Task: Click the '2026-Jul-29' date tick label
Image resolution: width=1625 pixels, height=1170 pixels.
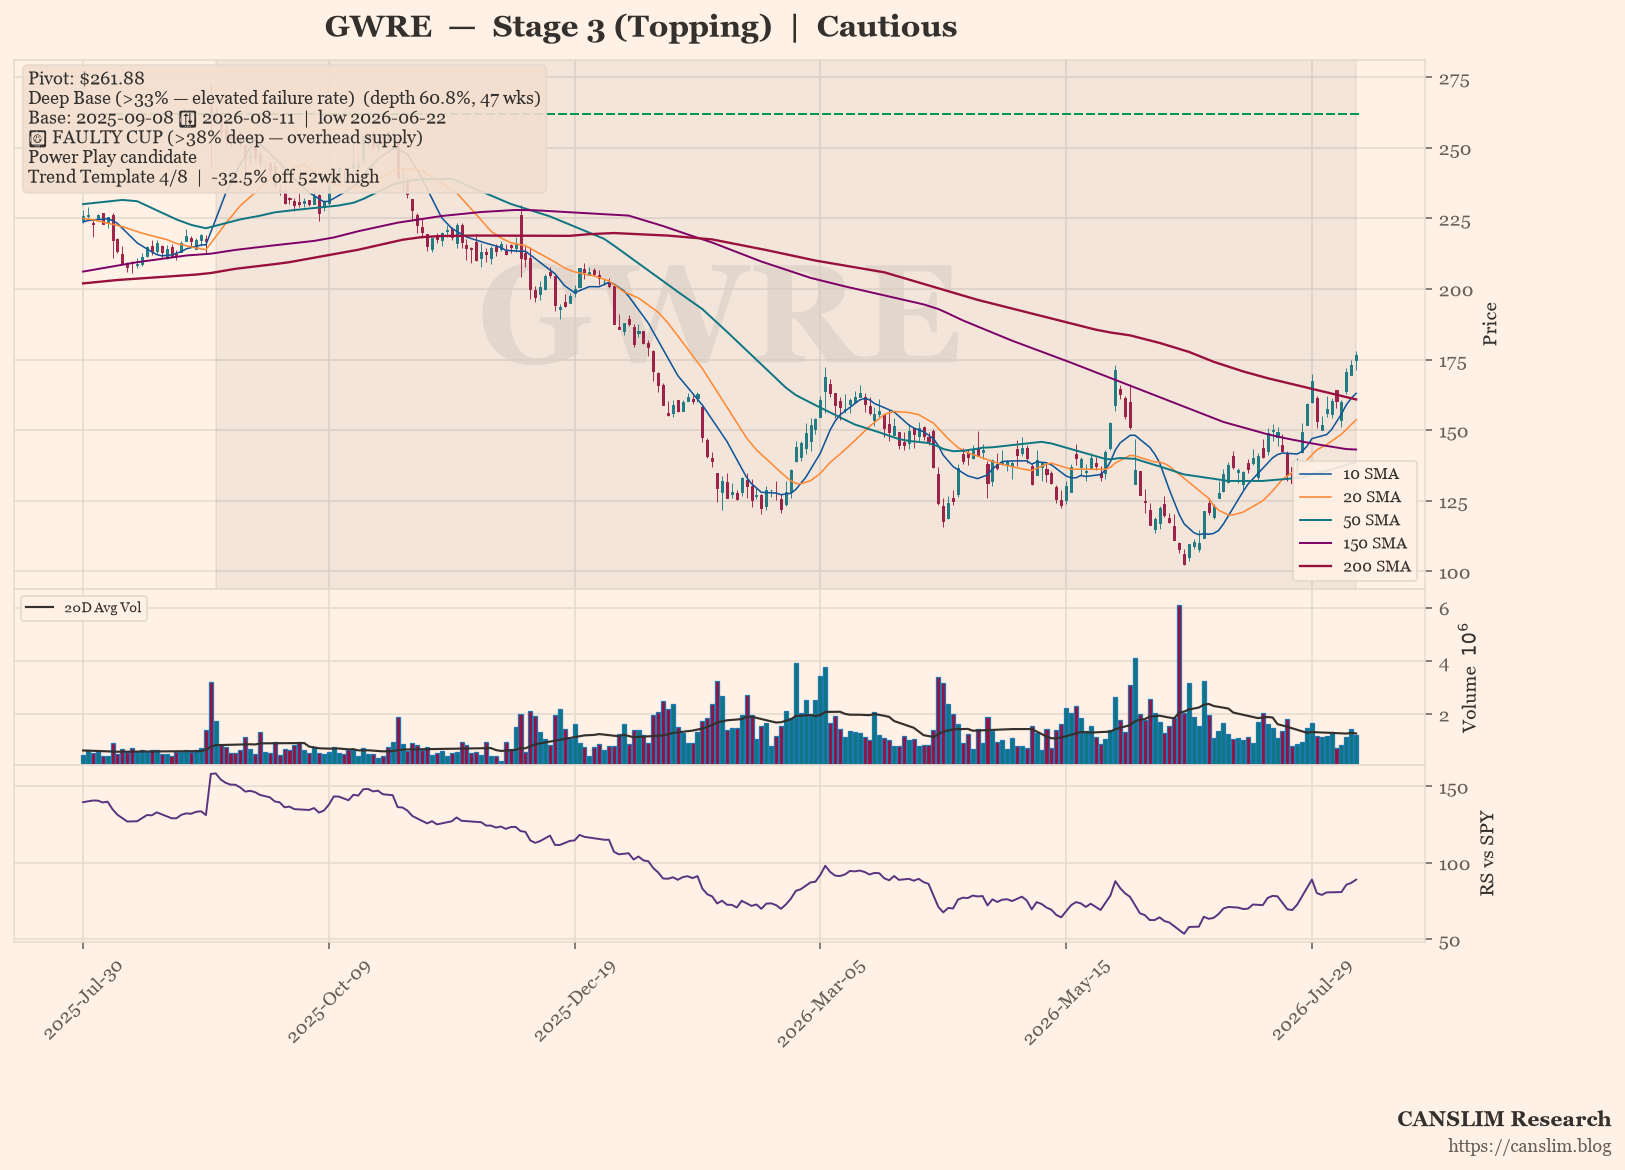Action: pyautogui.click(x=1313, y=1001)
